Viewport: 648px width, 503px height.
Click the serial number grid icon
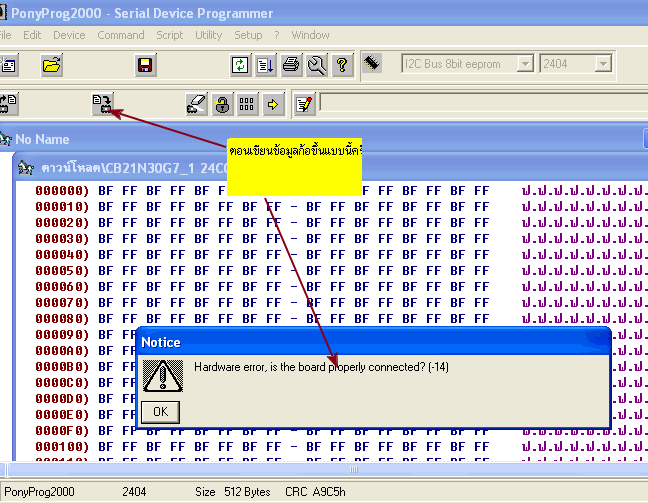(x=247, y=104)
